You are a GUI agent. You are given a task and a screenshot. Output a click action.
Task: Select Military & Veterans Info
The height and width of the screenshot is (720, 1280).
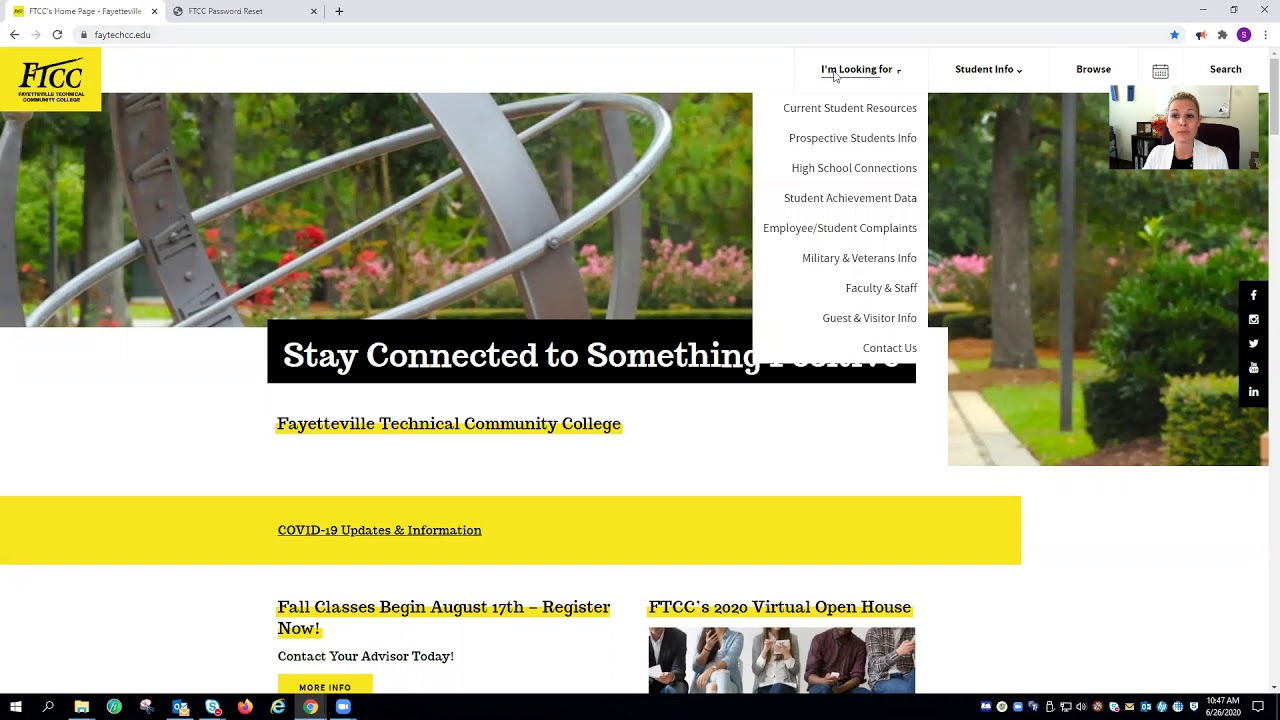click(x=859, y=258)
